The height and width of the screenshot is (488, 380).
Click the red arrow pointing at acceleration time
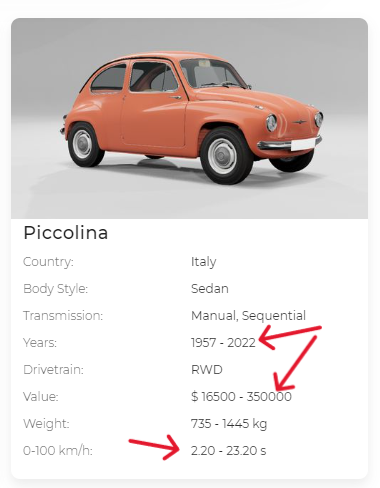pyautogui.click(x=154, y=447)
